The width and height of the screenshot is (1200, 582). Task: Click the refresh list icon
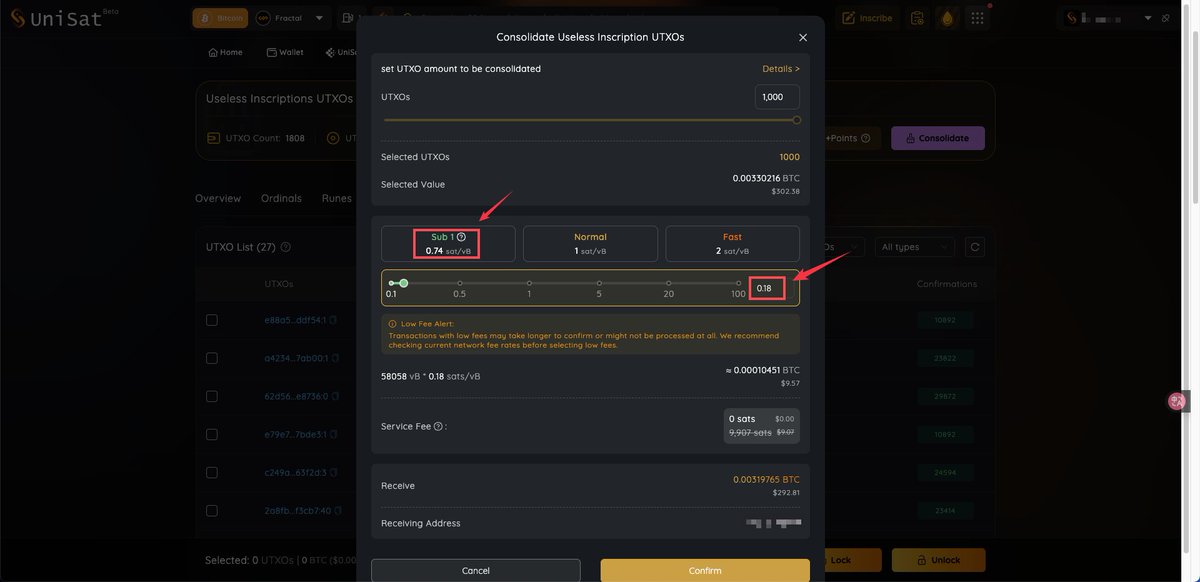[975, 247]
